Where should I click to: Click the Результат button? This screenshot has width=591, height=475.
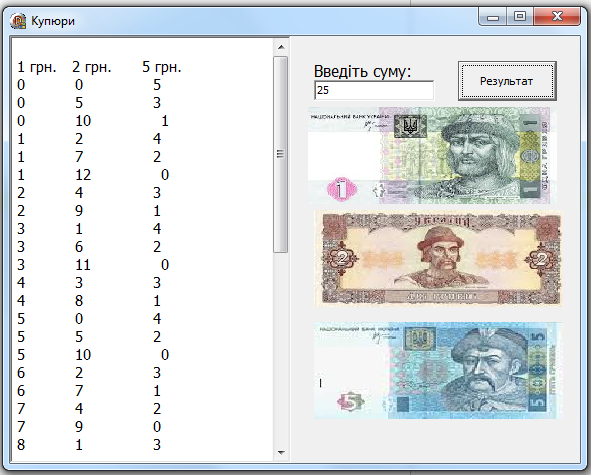[507, 81]
